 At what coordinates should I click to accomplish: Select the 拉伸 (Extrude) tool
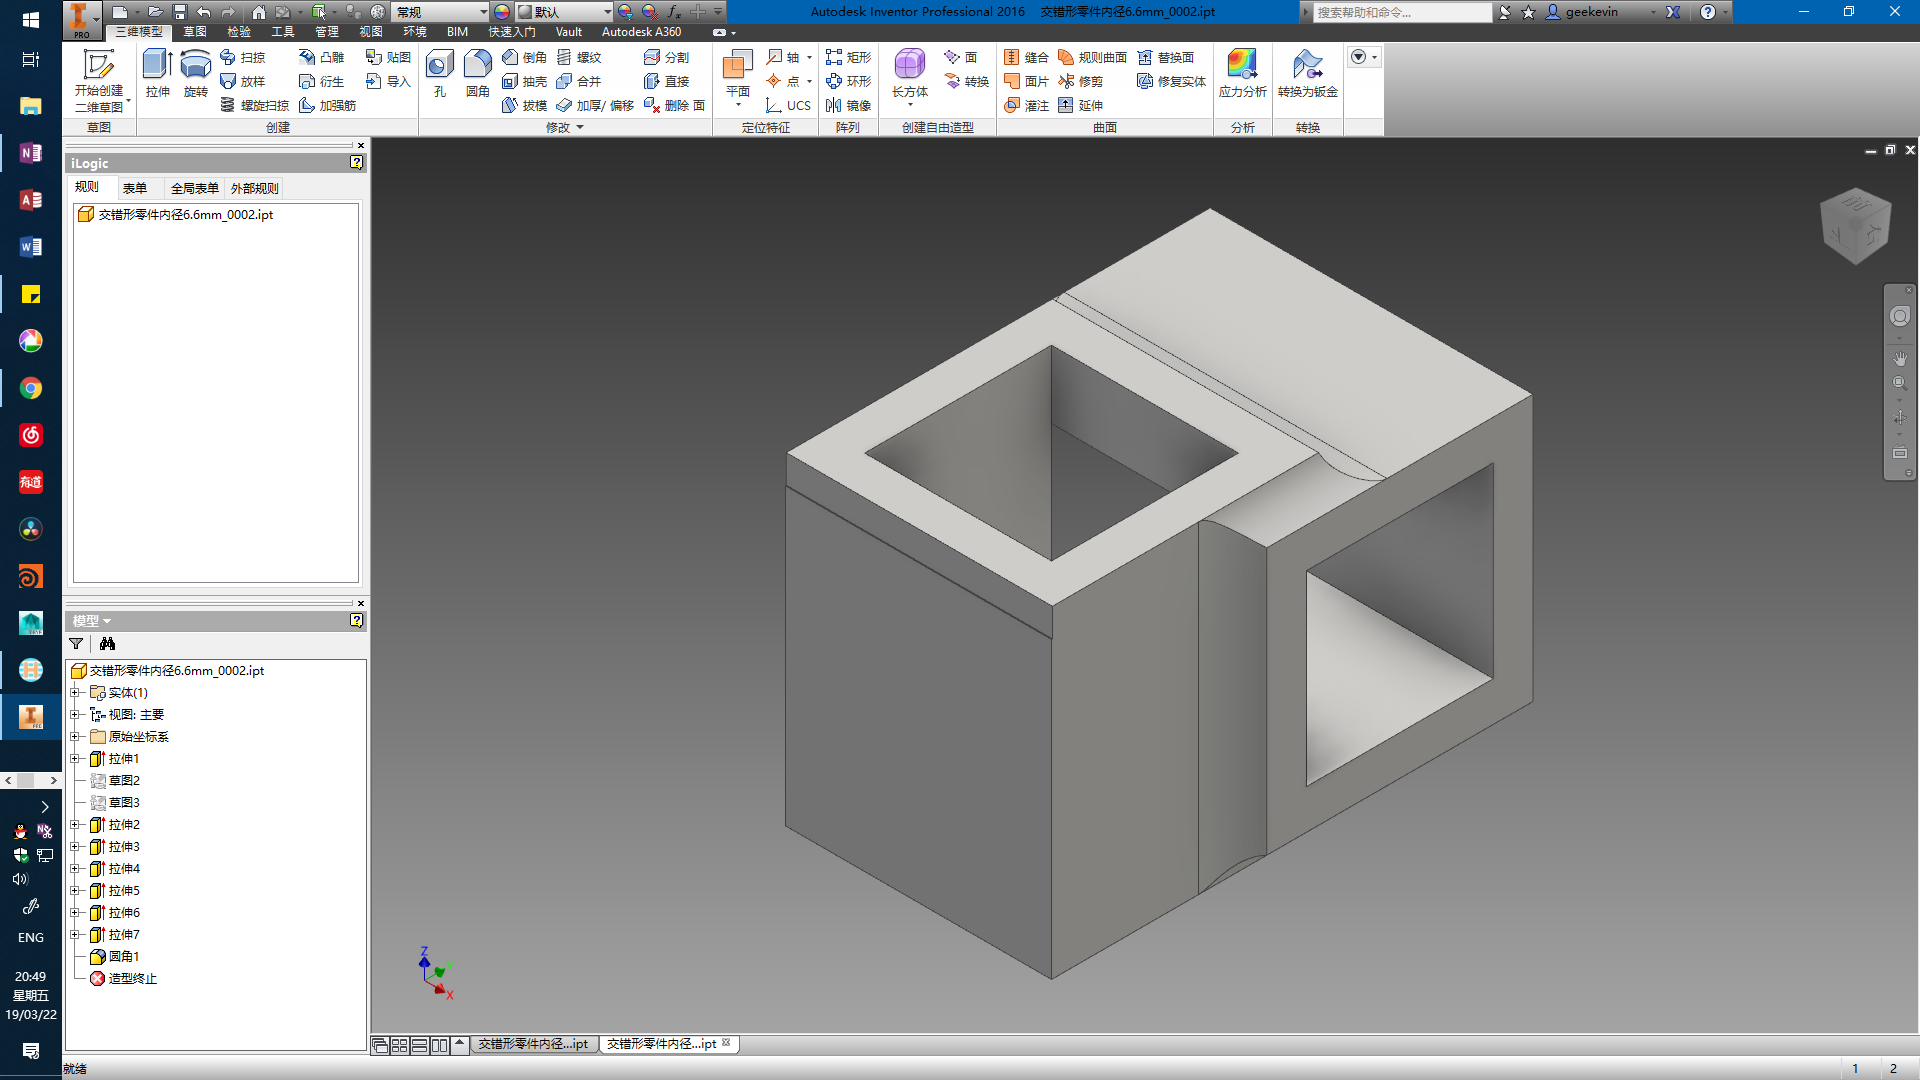157,74
